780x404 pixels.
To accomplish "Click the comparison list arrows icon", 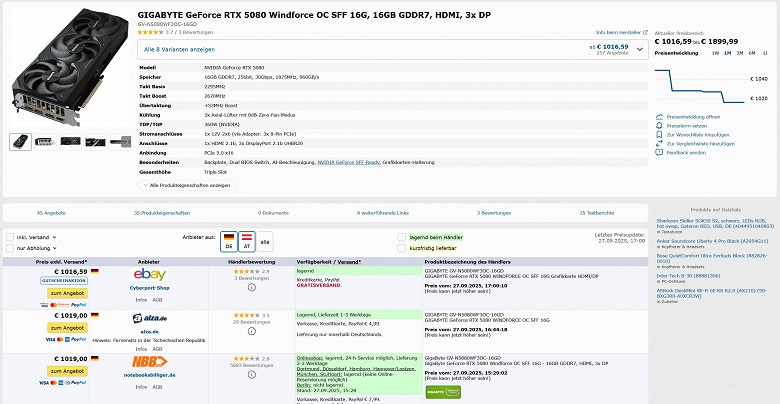I will point(660,144).
